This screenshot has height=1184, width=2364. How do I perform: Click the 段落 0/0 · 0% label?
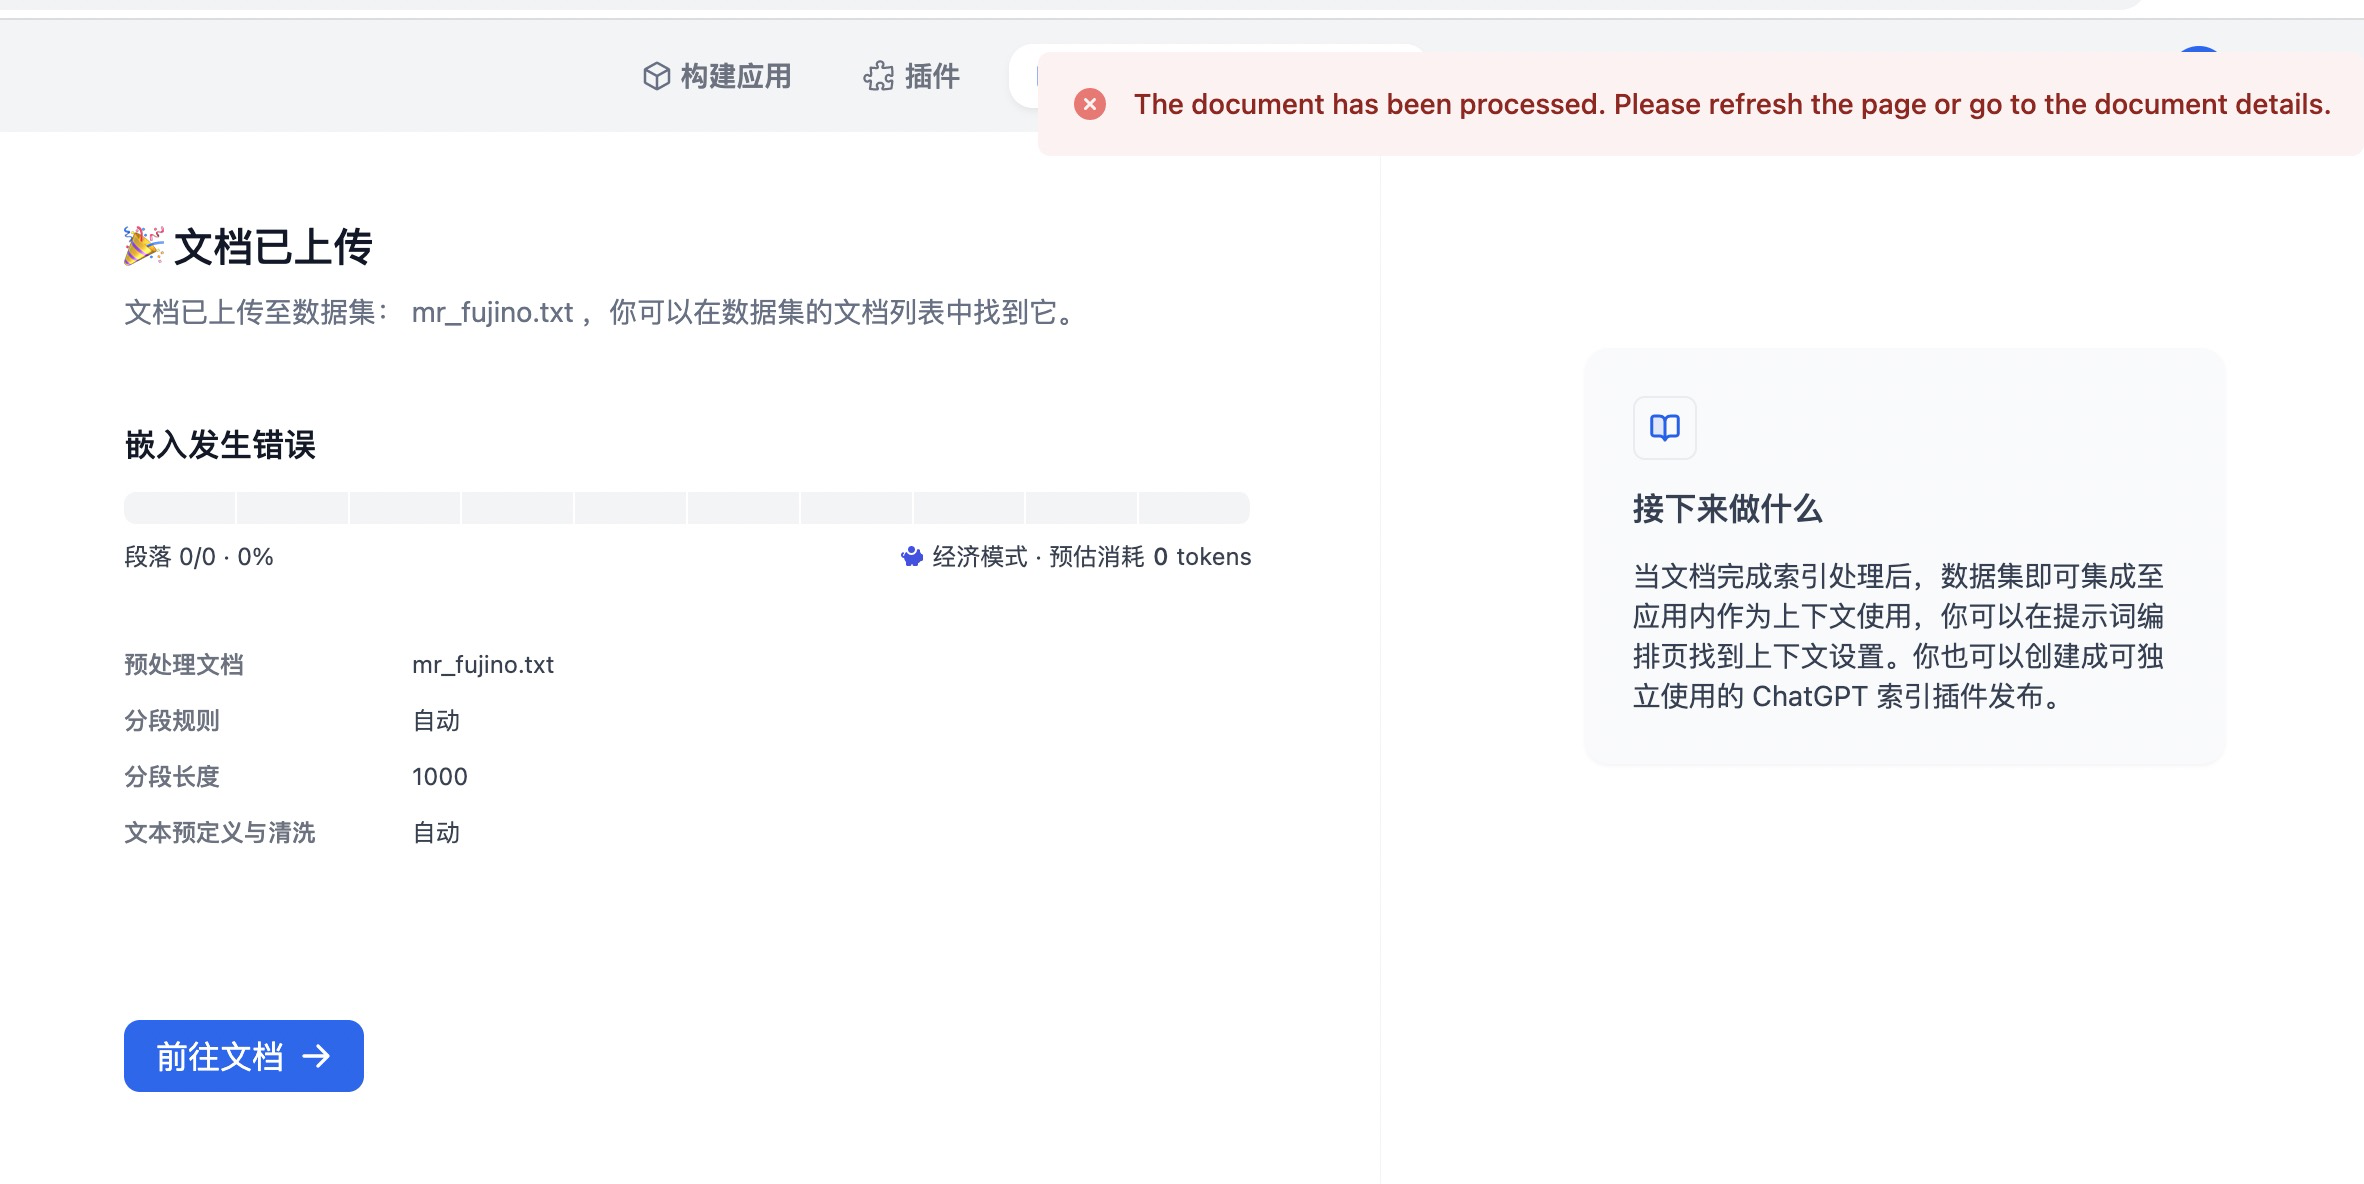(x=198, y=556)
